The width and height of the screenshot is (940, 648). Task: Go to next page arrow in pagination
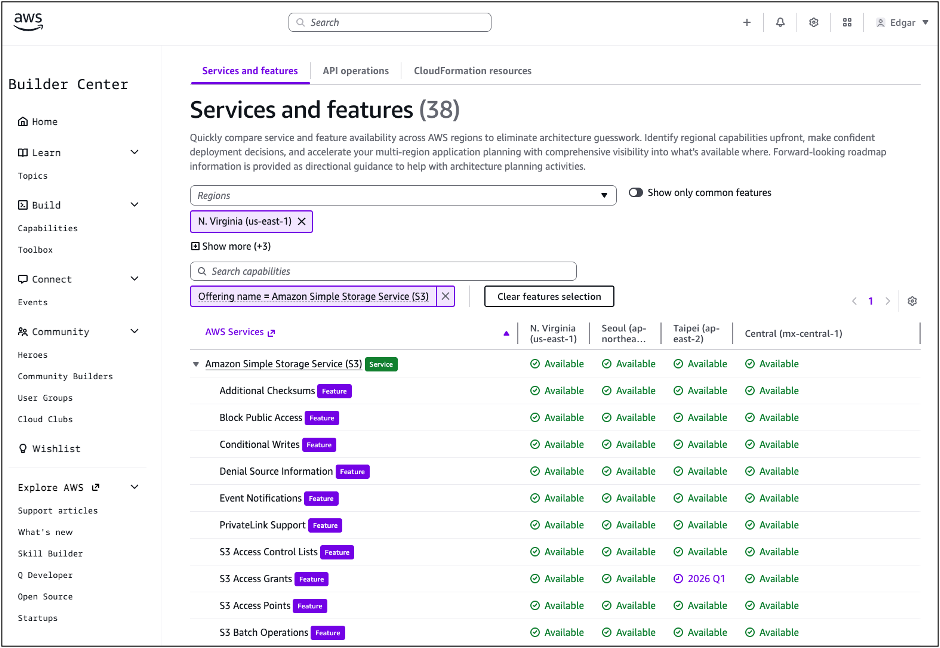pos(887,301)
